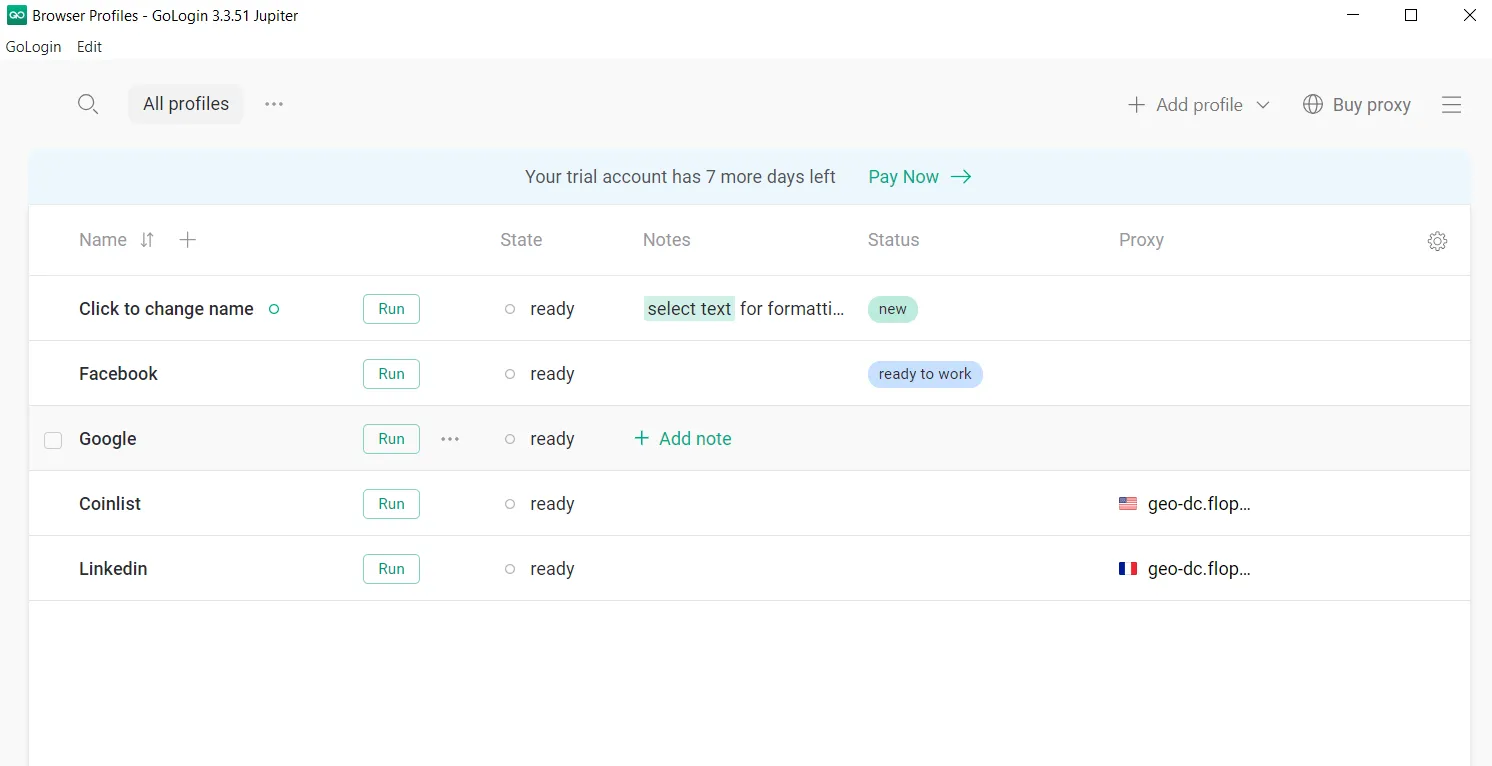Click the Buy proxy globe icon

click(1312, 105)
